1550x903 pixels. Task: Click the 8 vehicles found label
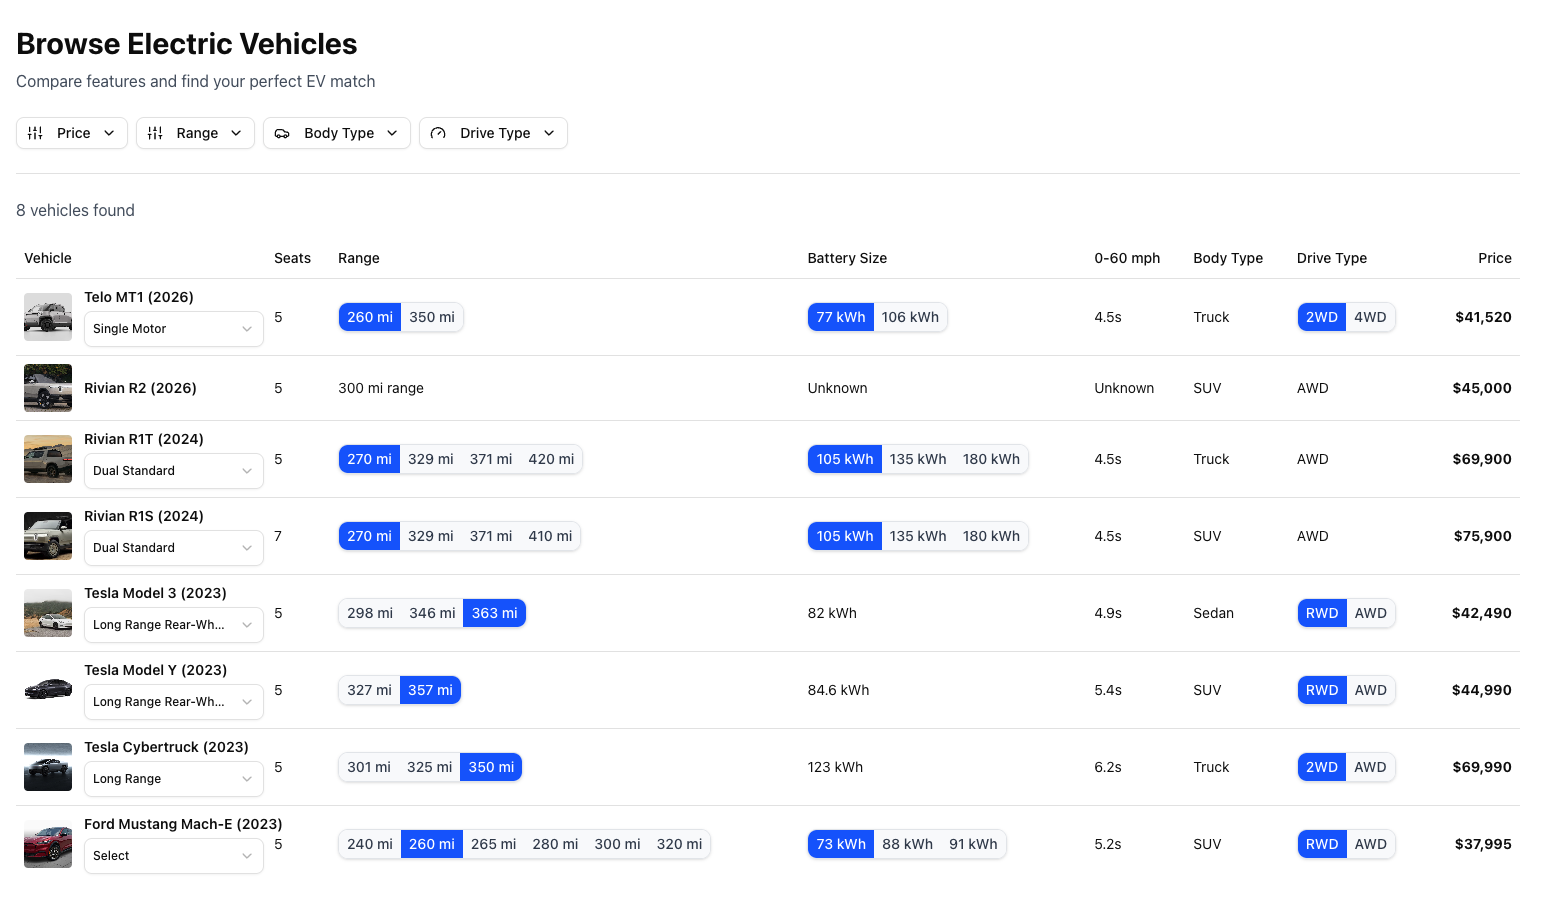[75, 210]
